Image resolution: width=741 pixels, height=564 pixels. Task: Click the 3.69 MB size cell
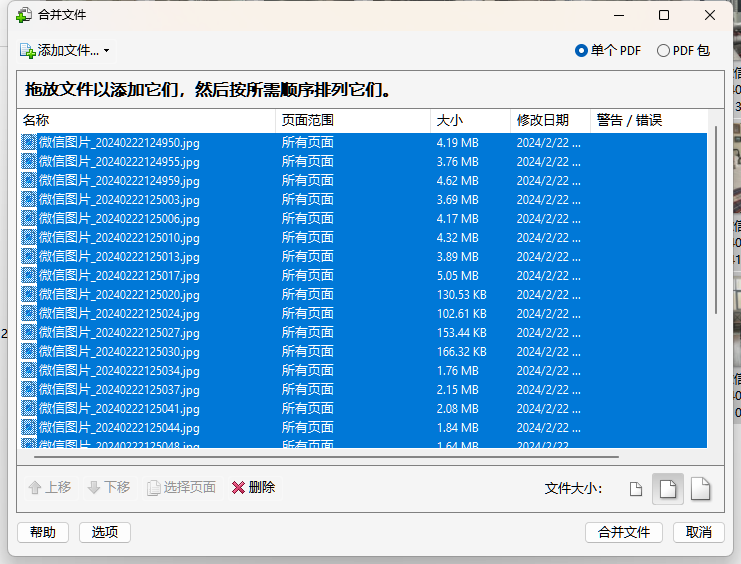tap(457, 200)
